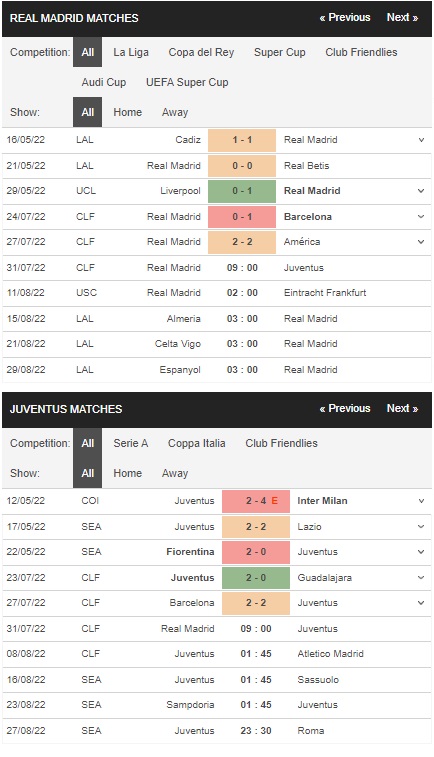Screen dimensions: 434x757
Task: Open the Eintracht Frankfurt team link
Action: pyautogui.click(x=325, y=293)
